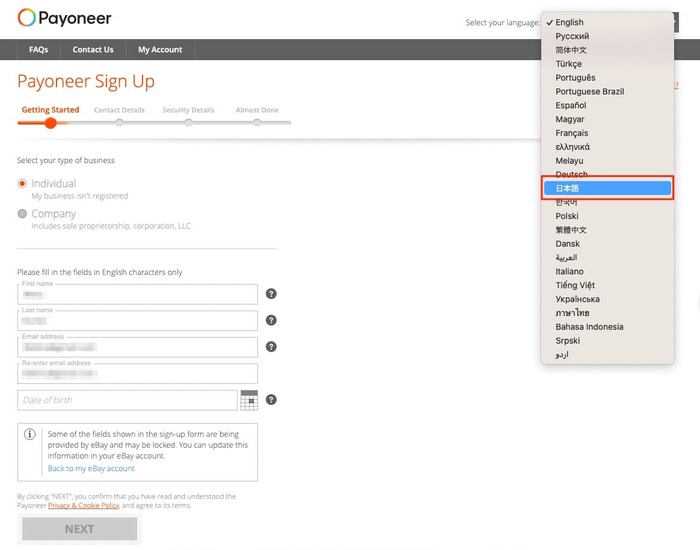Select the Company business type

pyautogui.click(x=23, y=214)
